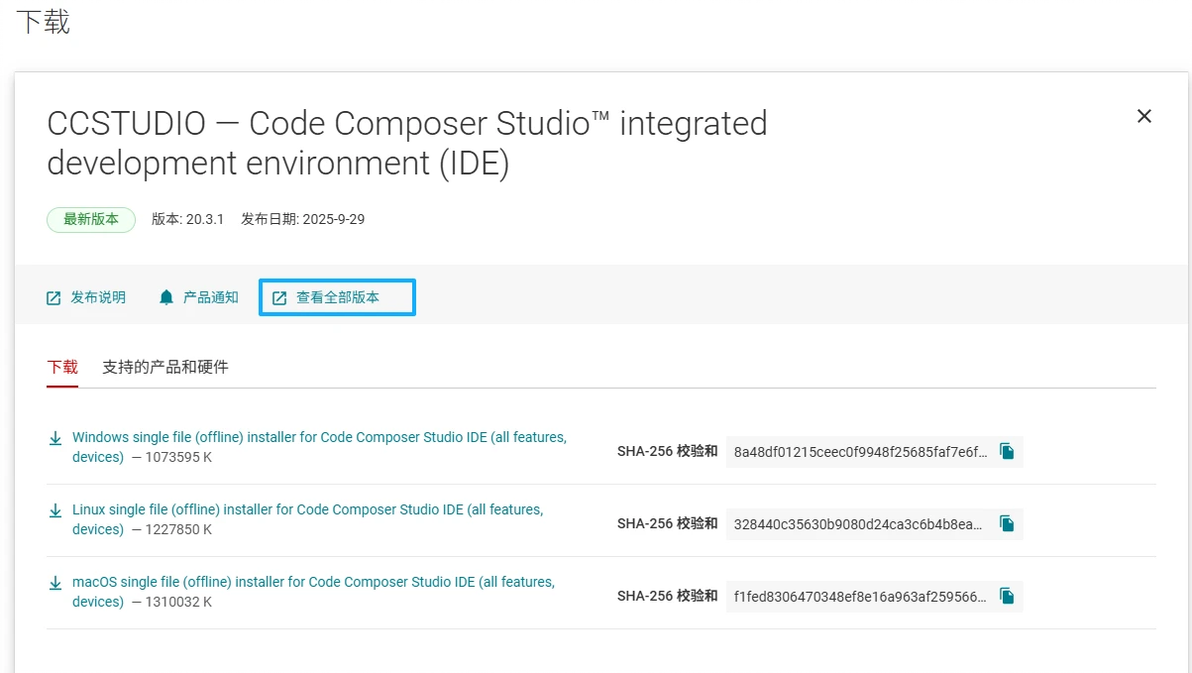The height and width of the screenshot is (673, 1192).
Task: Select the 下载 tab
Action: pos(62,367)
